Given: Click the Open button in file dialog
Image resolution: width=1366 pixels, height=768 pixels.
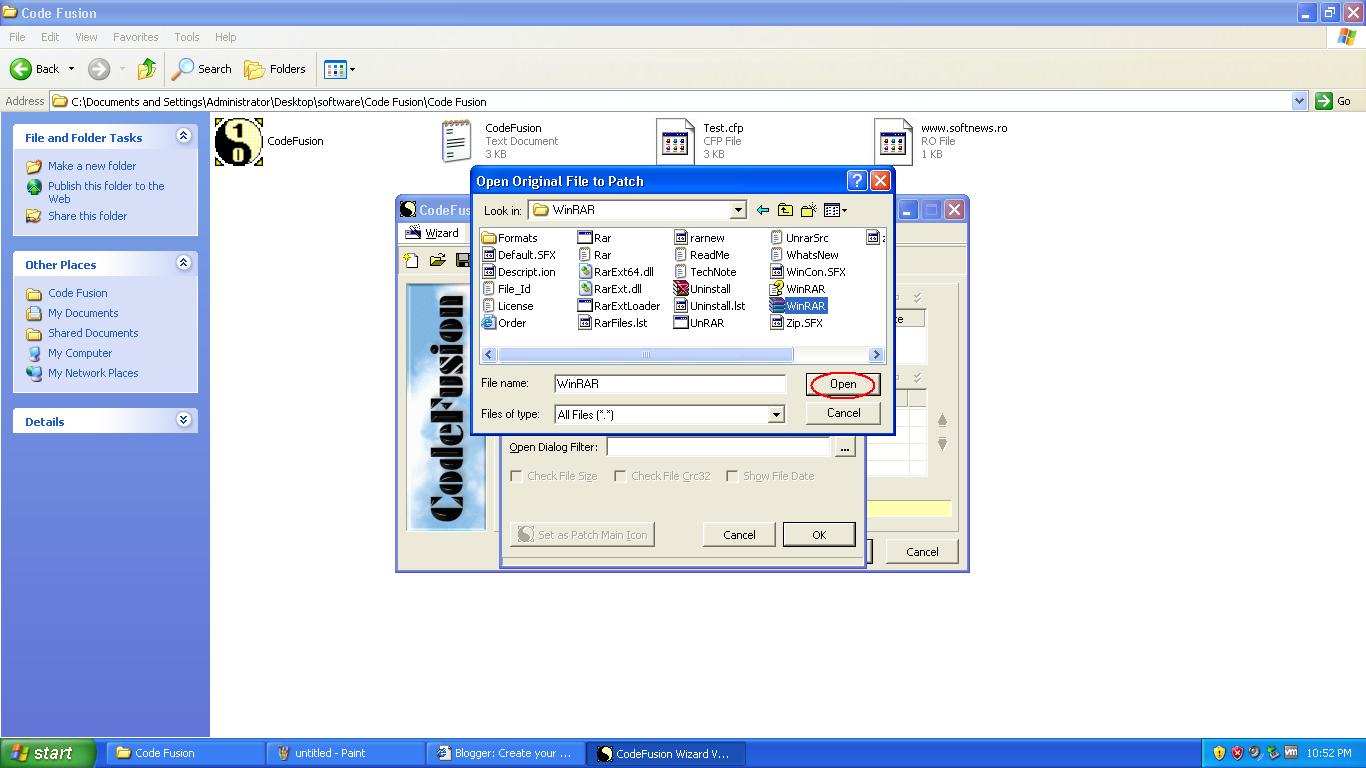Looking at the screenshot, I should (x=843, y=384).
